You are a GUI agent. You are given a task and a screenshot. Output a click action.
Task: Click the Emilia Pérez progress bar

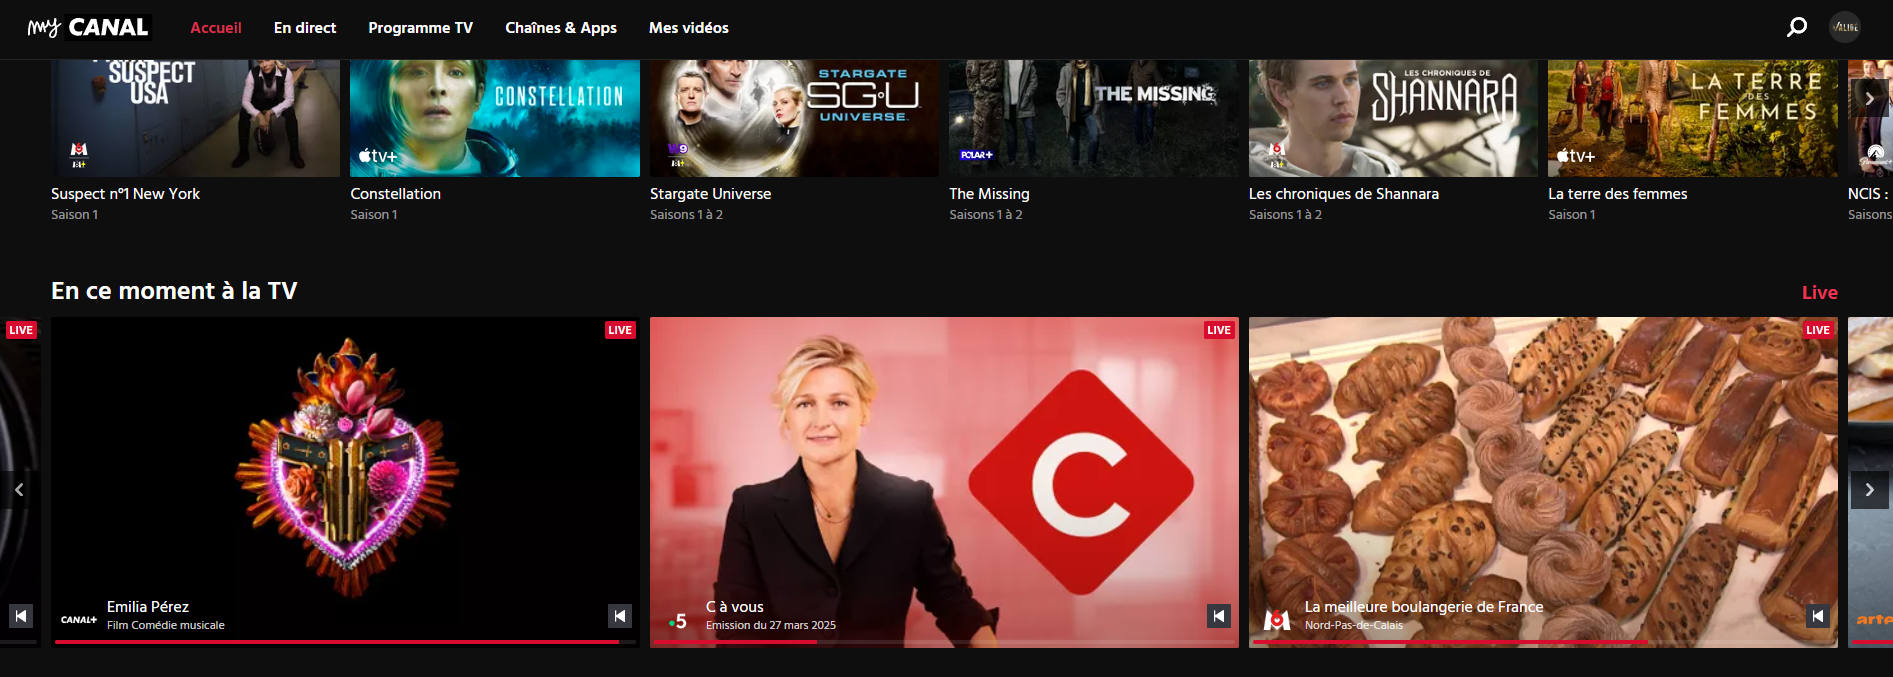pos(346,642)
